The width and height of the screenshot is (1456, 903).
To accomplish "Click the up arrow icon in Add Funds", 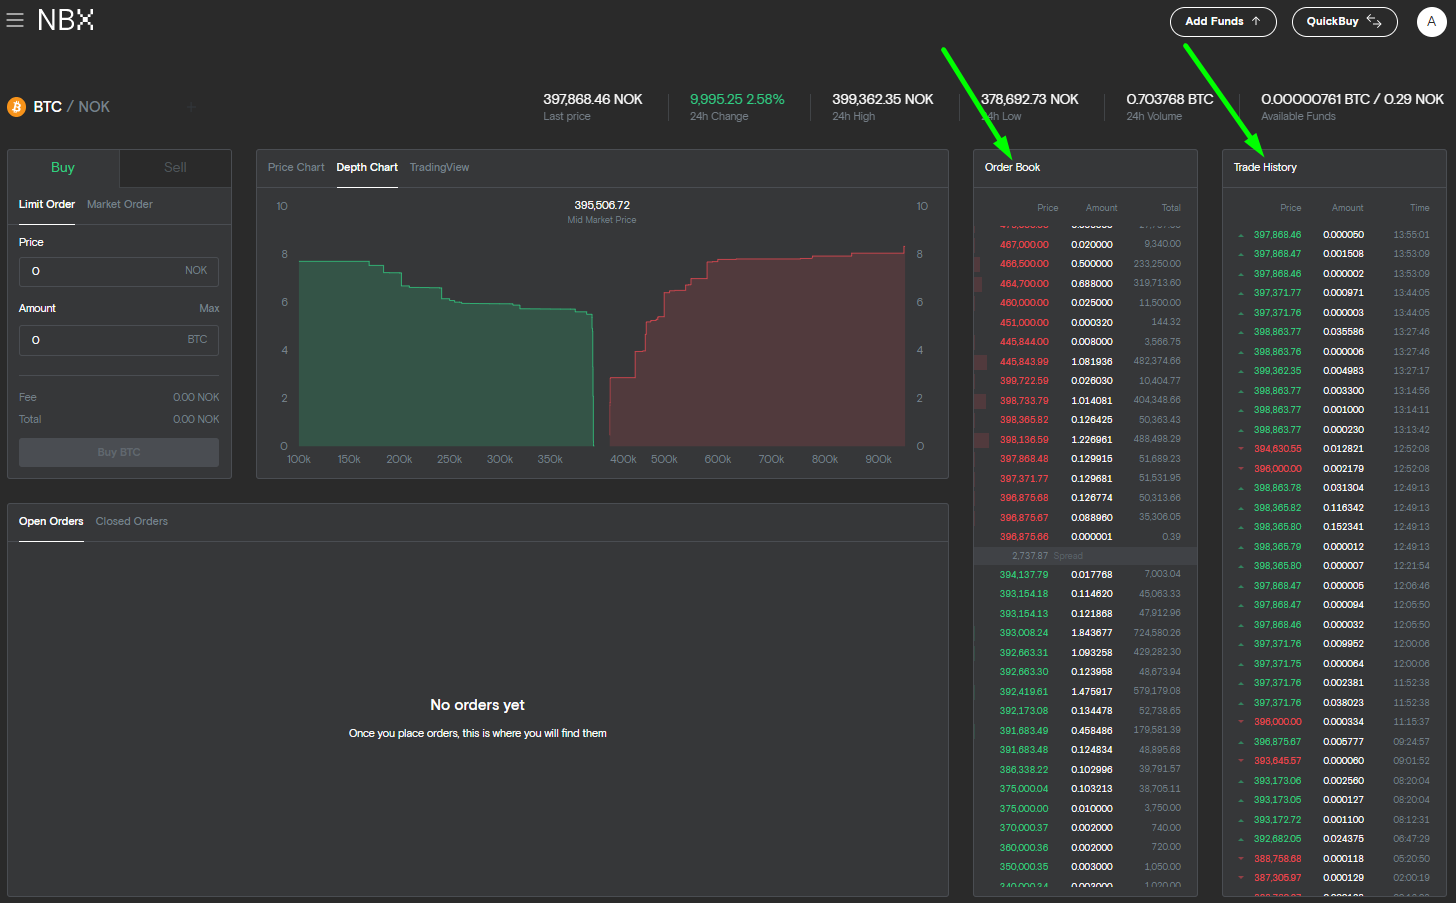I will [1256, 21].
